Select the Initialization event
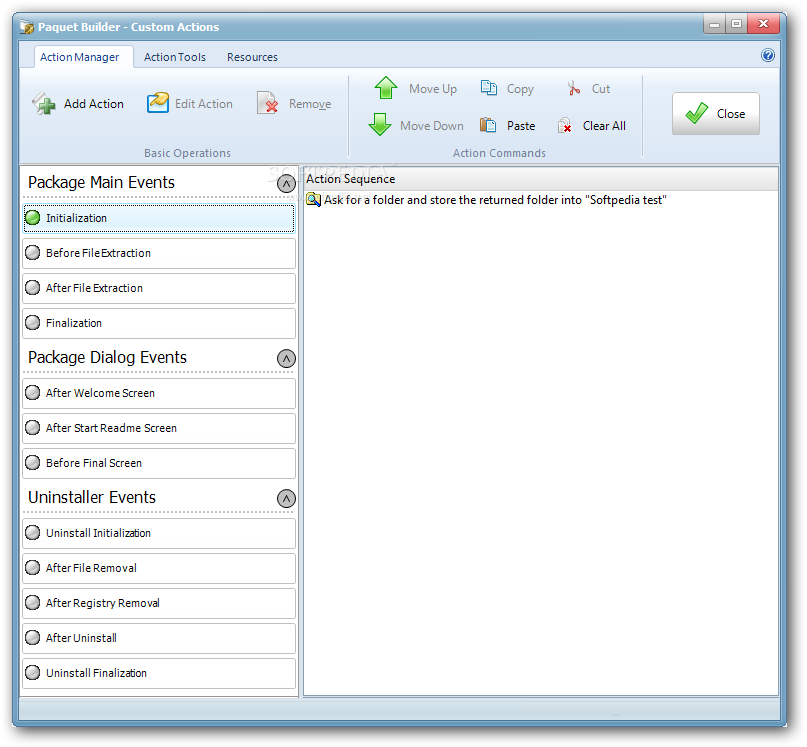This screenshot has height=747, width=807. click(x=159, y=218)
